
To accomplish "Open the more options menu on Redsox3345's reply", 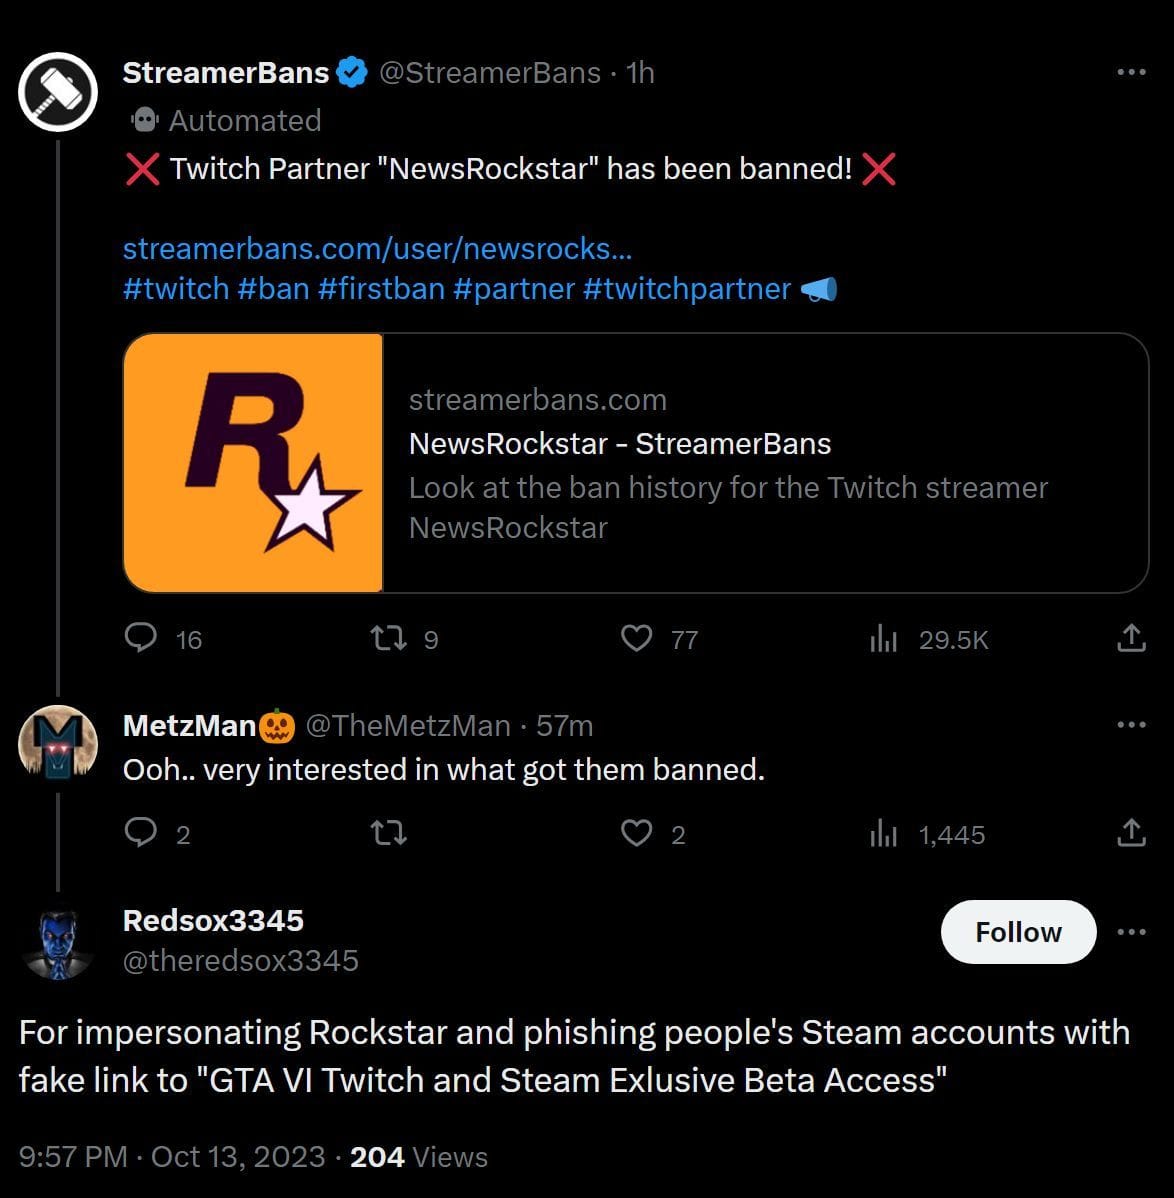I will tap(1131, 931).
